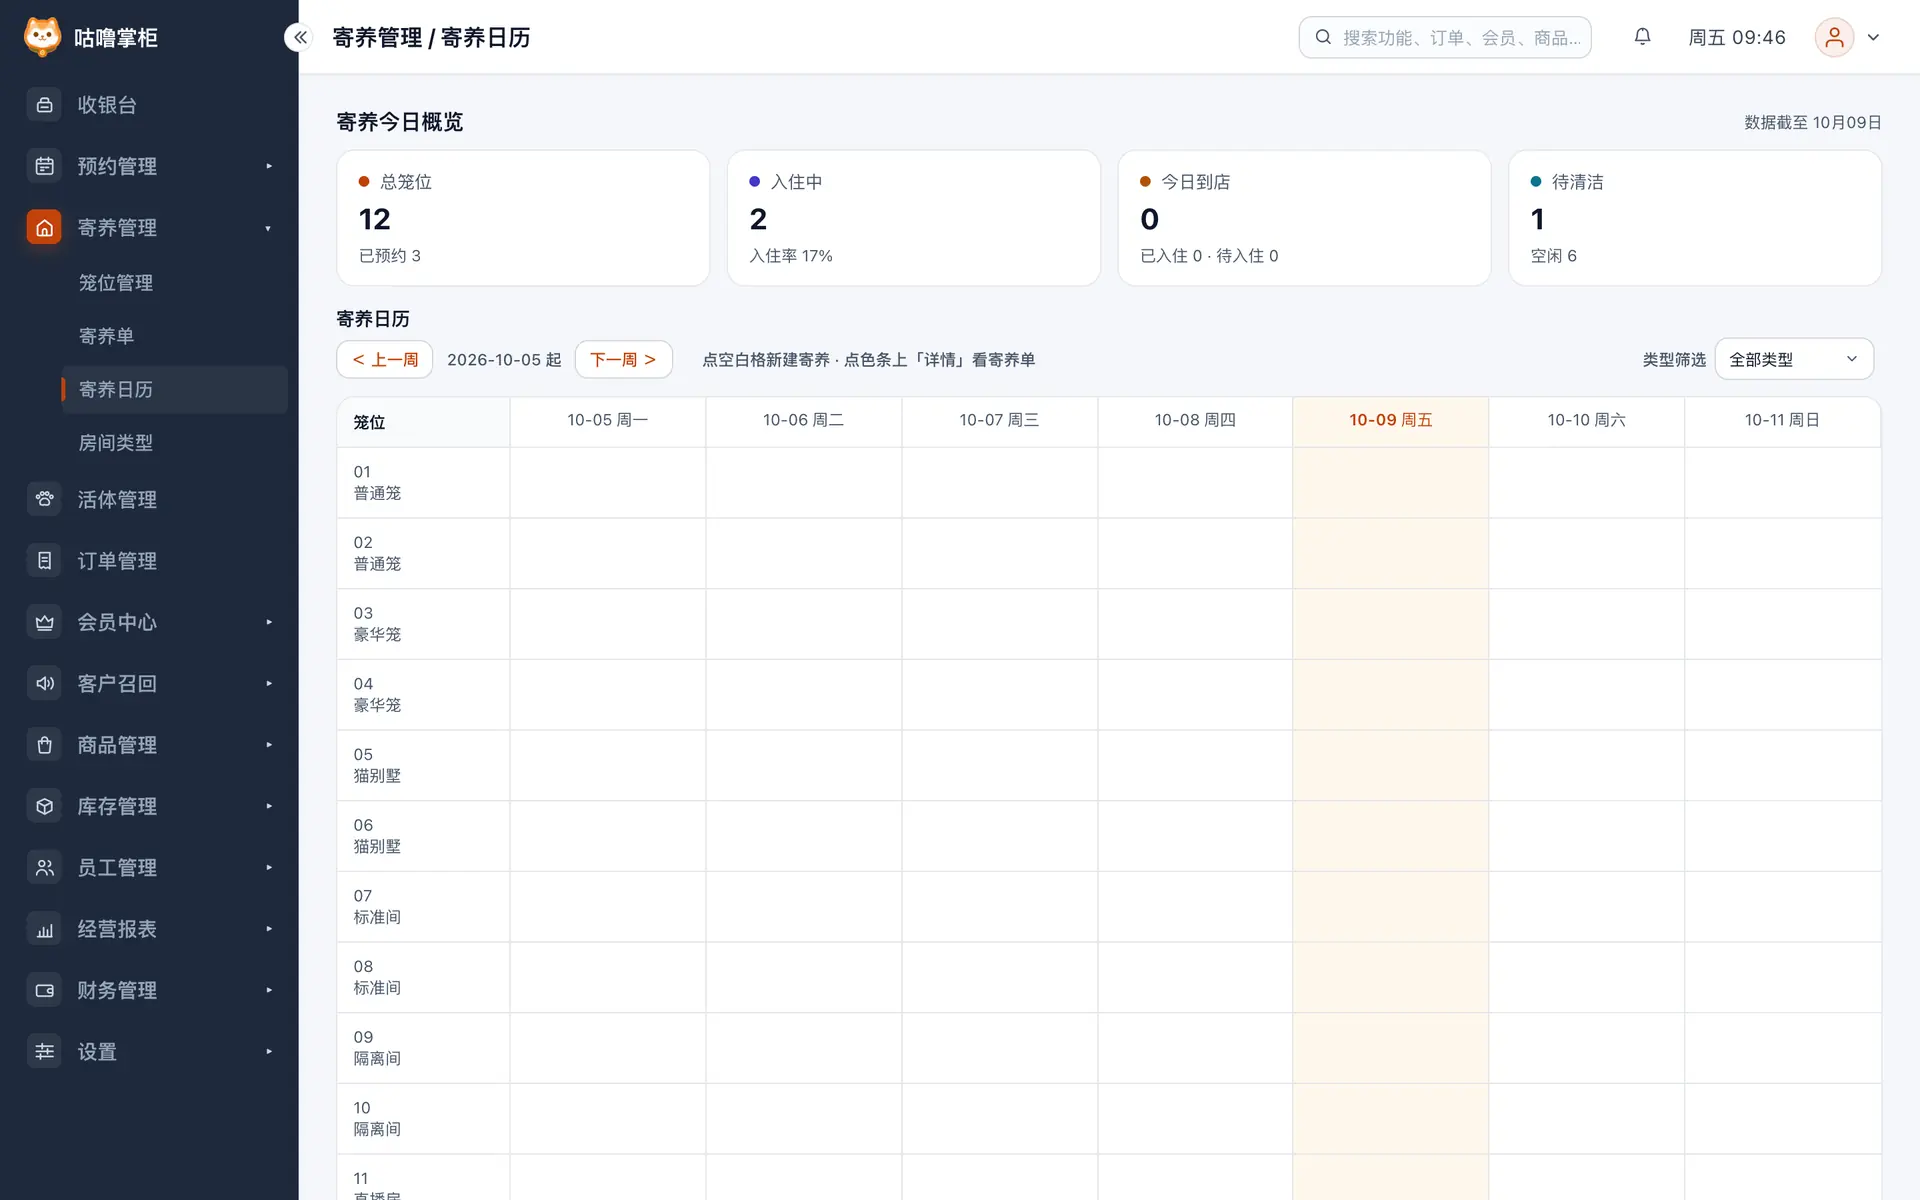Click the user avatar icon
Screen dimensions: 1920x1200
click(x=1834, y=37)
